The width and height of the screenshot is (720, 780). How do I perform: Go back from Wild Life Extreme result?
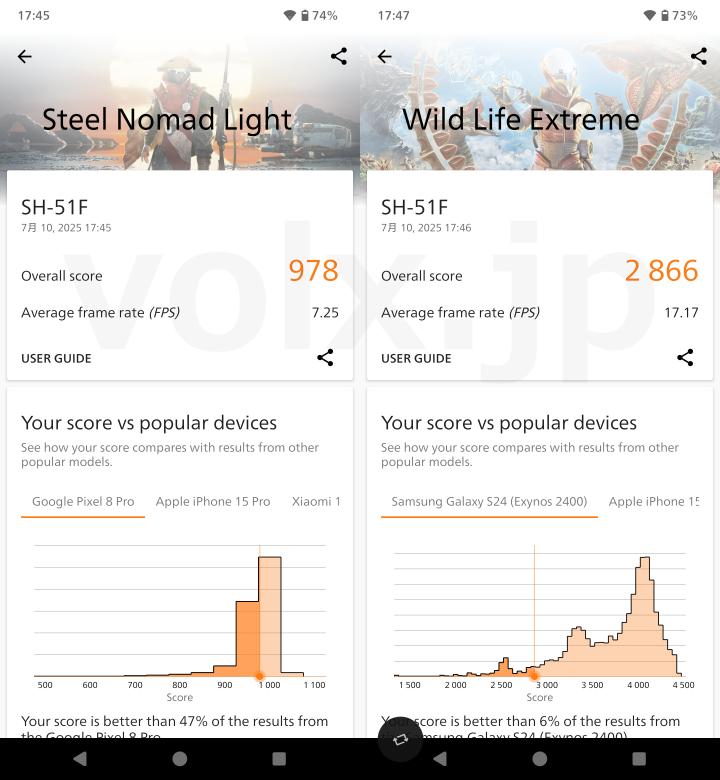(385, 57)
